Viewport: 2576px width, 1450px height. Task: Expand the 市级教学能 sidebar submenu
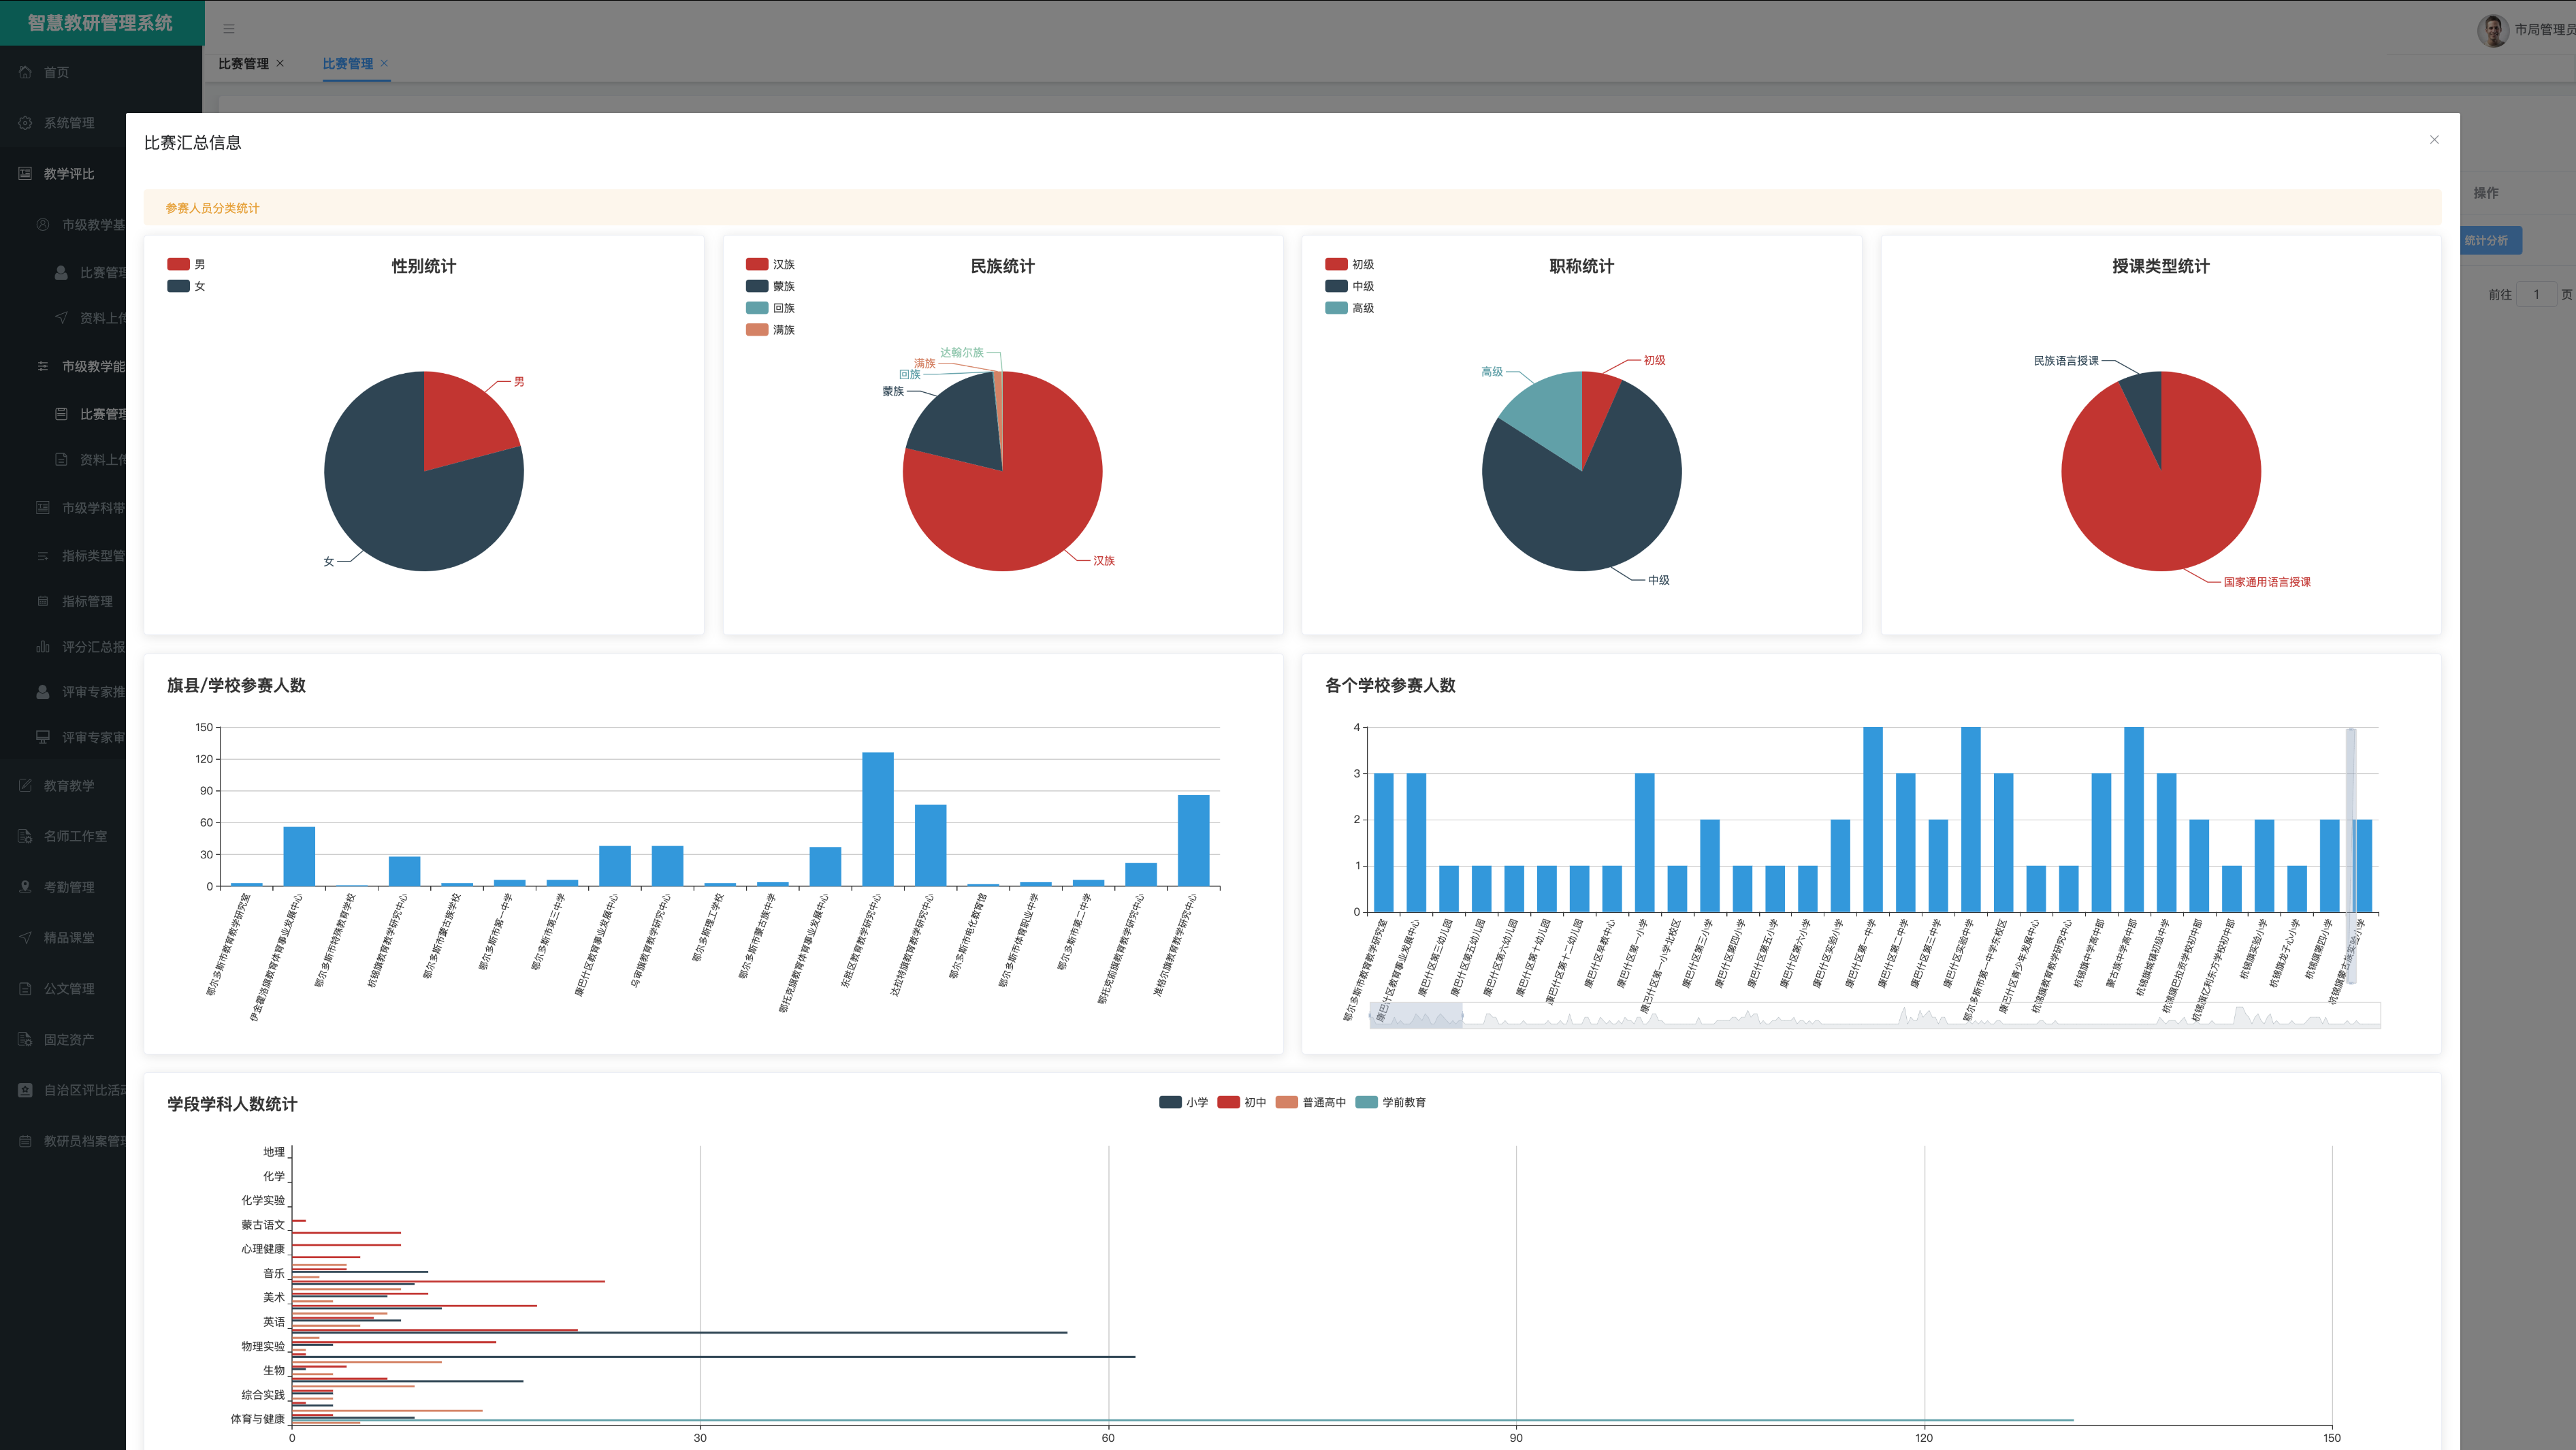pyautogui.click(x=92, y=367)
